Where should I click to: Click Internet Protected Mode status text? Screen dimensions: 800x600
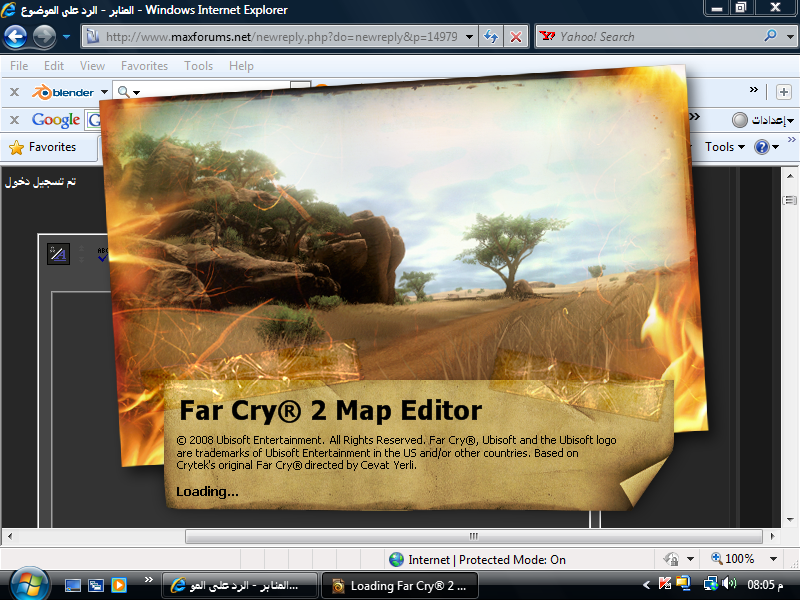[487, 560]
